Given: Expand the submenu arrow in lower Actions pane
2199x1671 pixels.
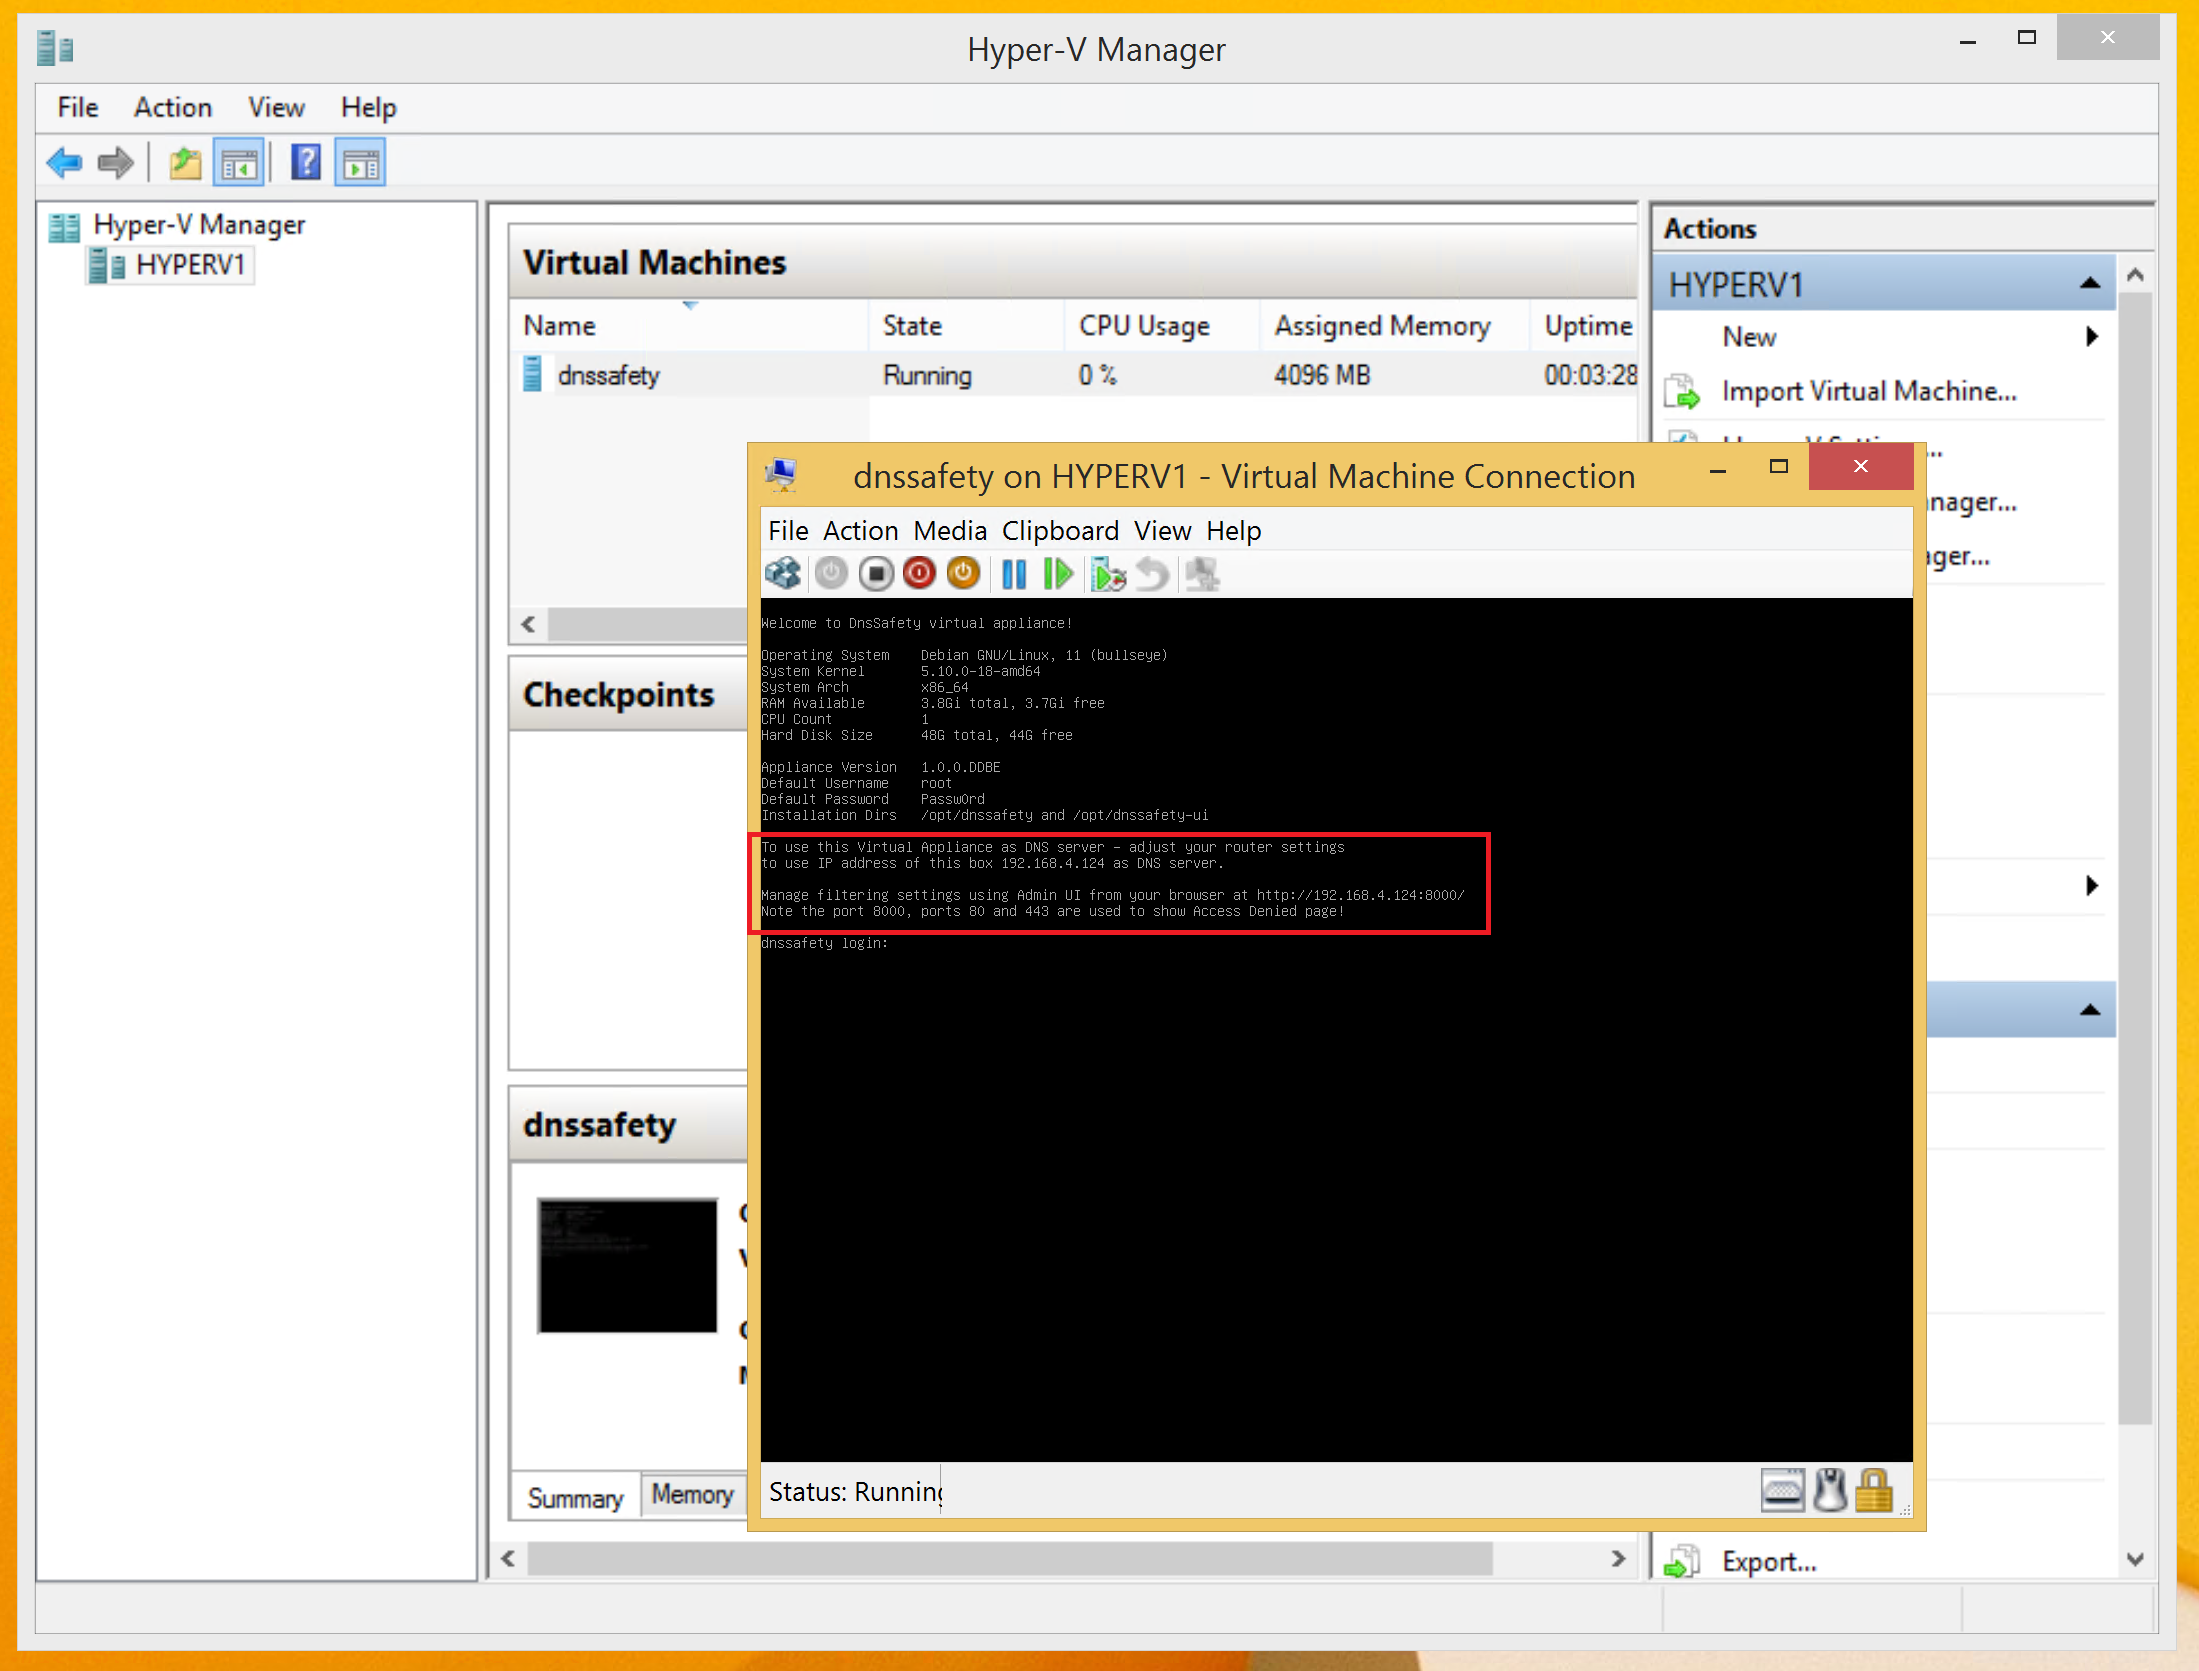Looking at the screenshot, I should point(2091,885).
